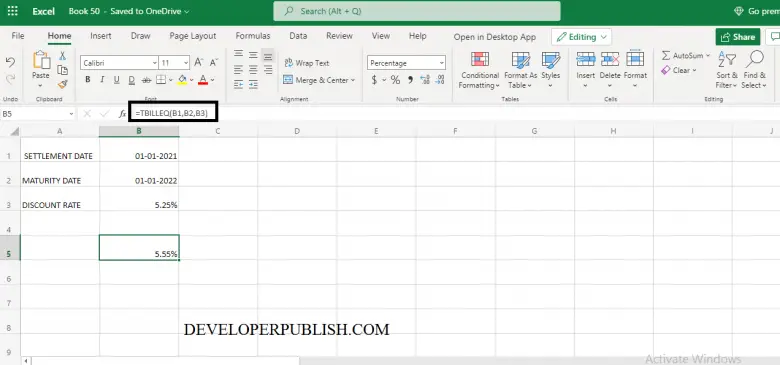Viewport: 780px width, 365px height.
Task: Click the Undo arrow icon
Action: [10, 62]
